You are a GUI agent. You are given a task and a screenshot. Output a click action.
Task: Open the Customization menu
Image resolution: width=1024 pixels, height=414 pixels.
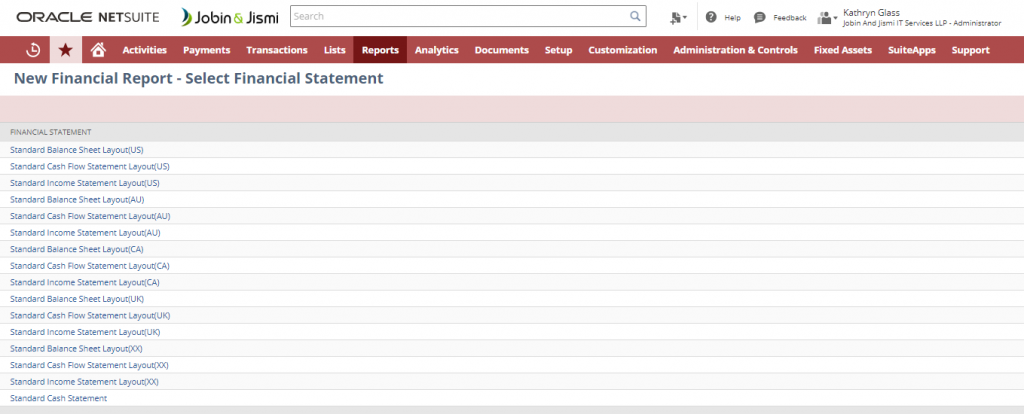click(622, 50)
